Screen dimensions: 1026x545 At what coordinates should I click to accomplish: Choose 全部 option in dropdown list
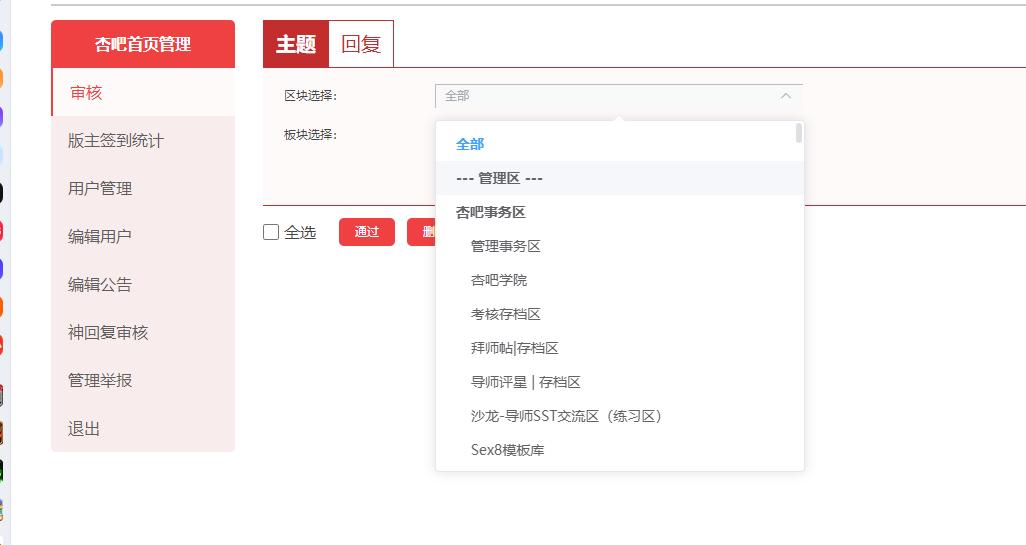(470, 144)
